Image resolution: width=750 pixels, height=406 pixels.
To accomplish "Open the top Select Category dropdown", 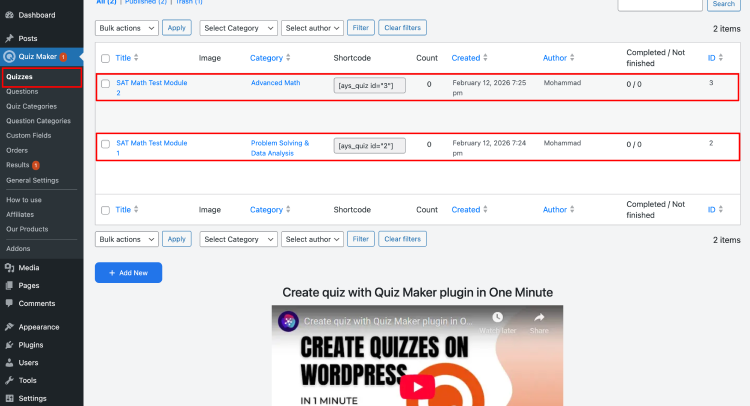I will [238, 28].
